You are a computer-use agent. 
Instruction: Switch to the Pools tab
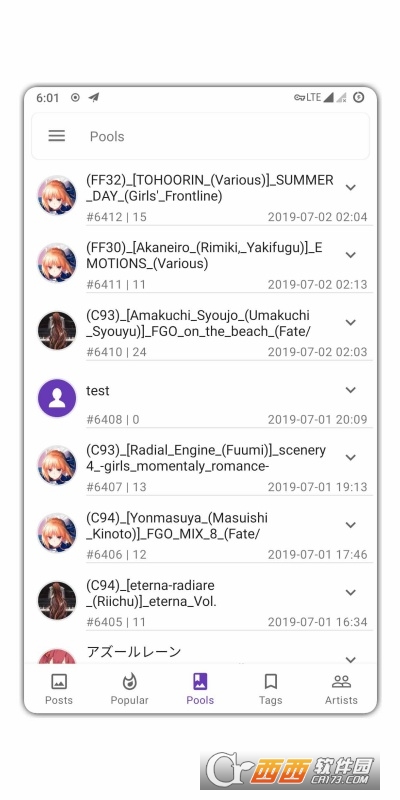coord(200,689)
